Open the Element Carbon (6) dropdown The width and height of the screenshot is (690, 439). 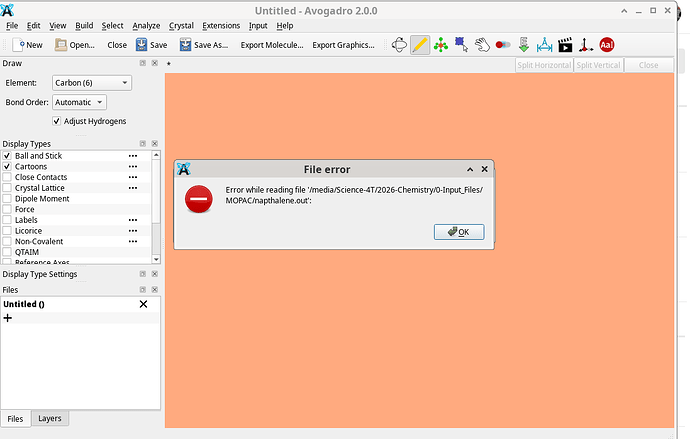pyautogui.click(x=92, y=83)
